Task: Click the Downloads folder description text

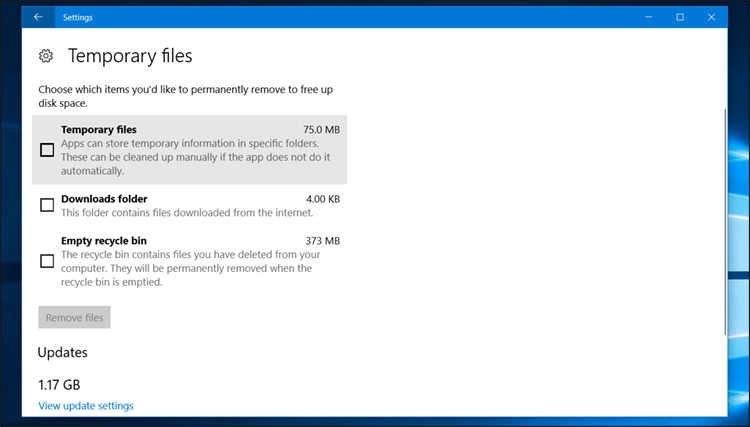Action: [x=187, y=213]
